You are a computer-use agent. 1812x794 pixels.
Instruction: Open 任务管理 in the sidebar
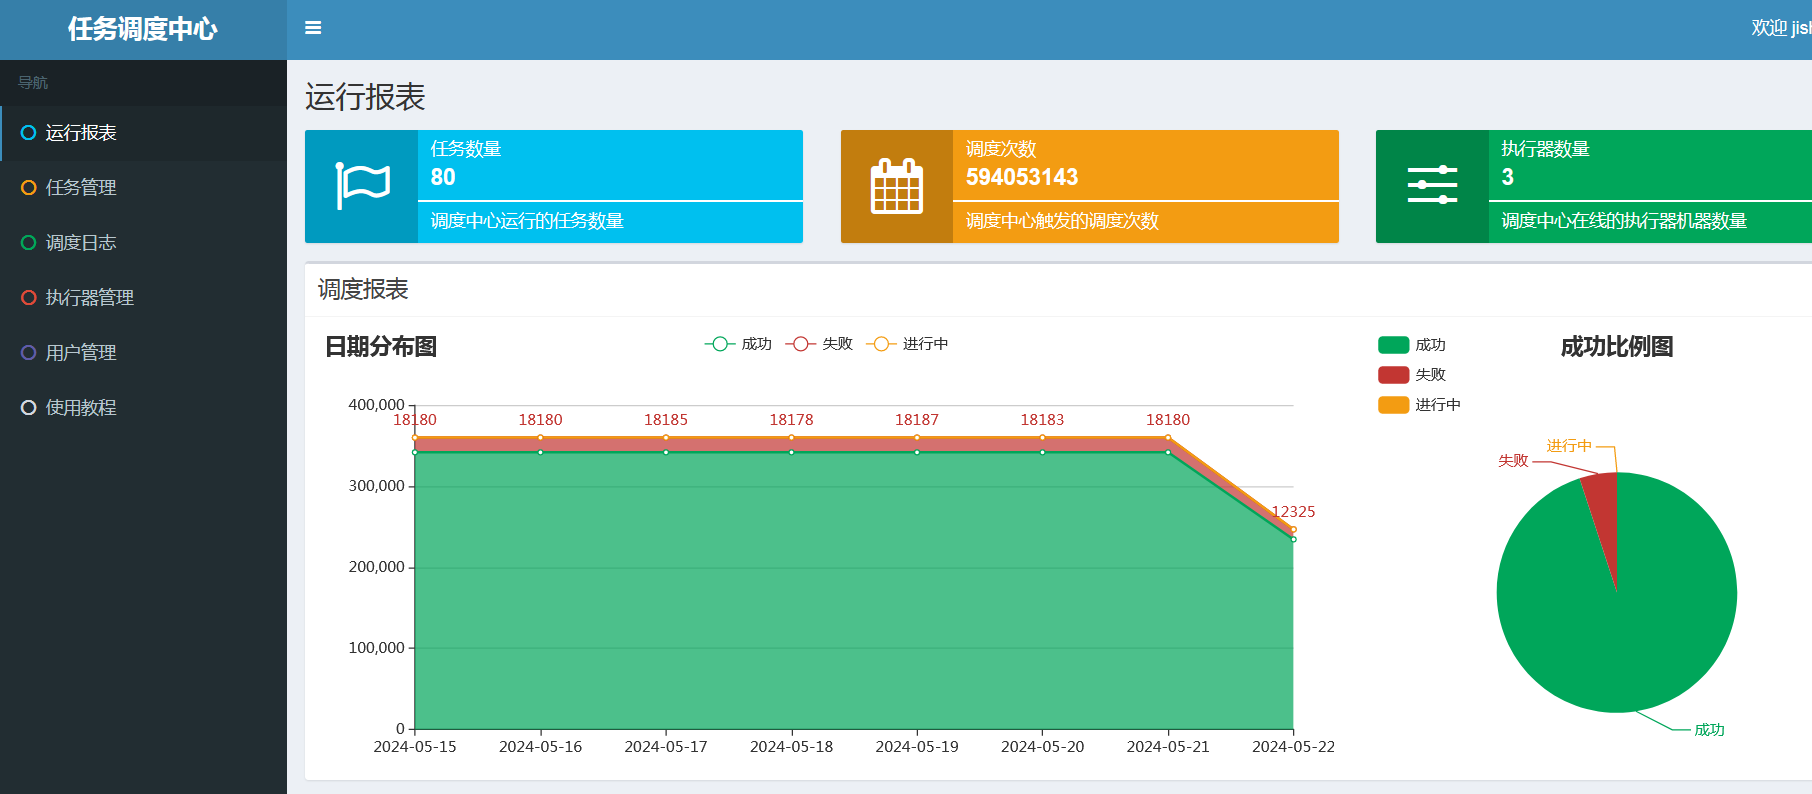click(143, 188)
